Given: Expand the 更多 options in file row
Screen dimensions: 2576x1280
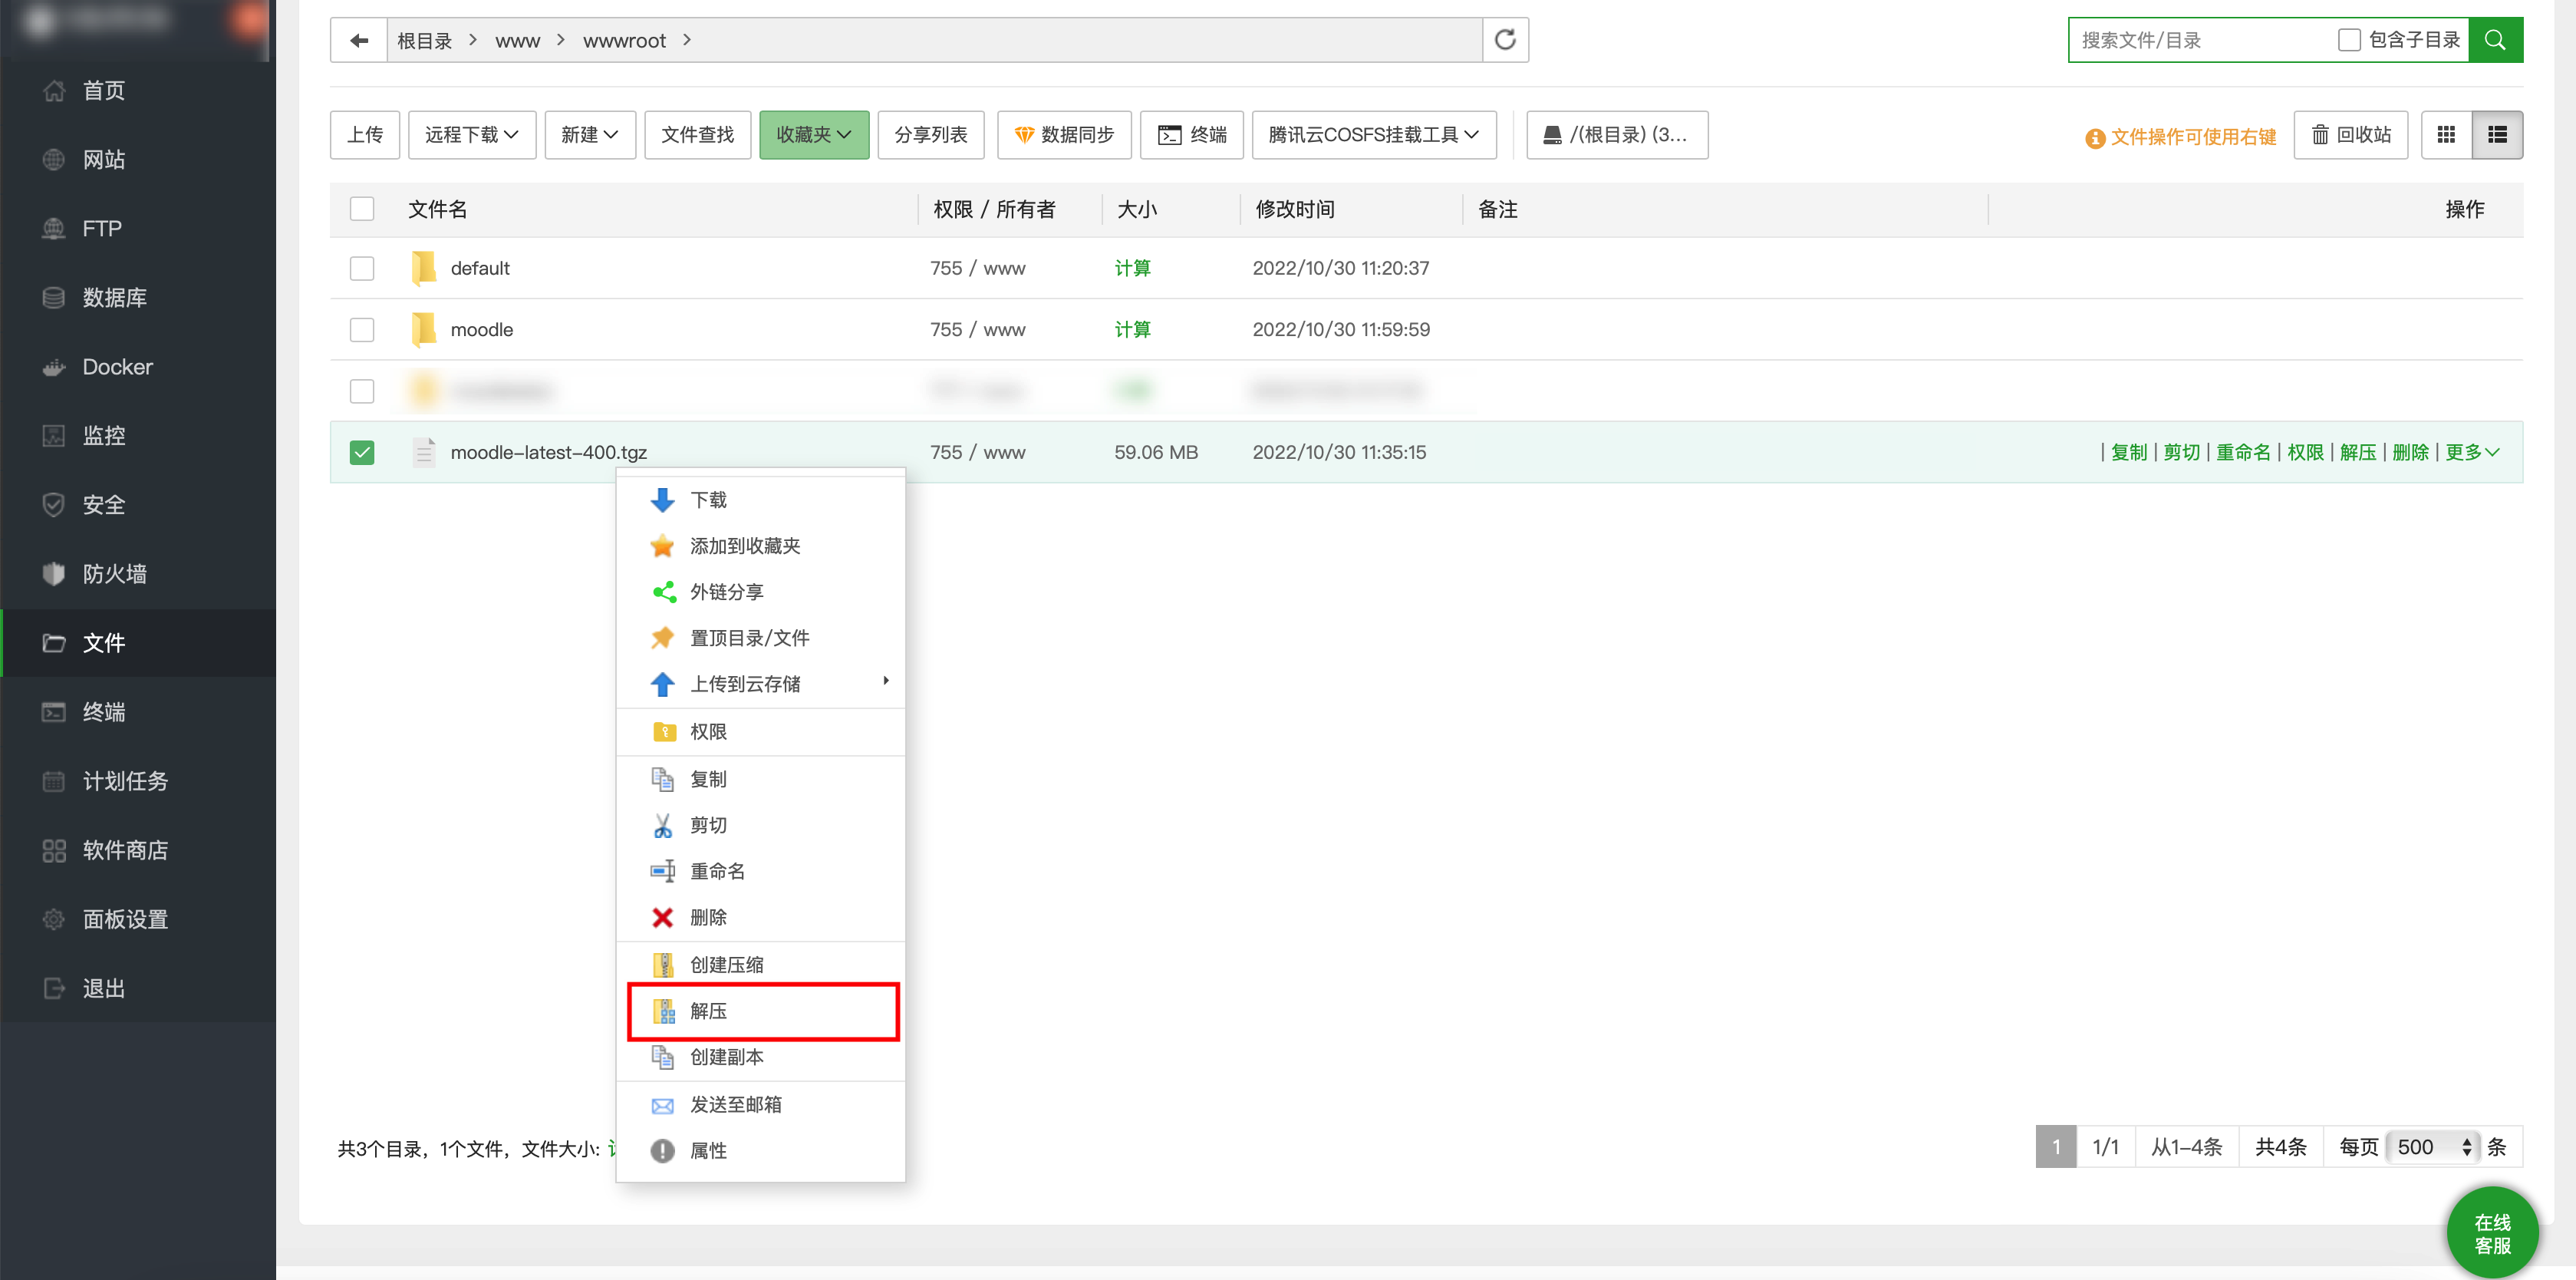Looking at the screenshot, I should click(2471, 453).
